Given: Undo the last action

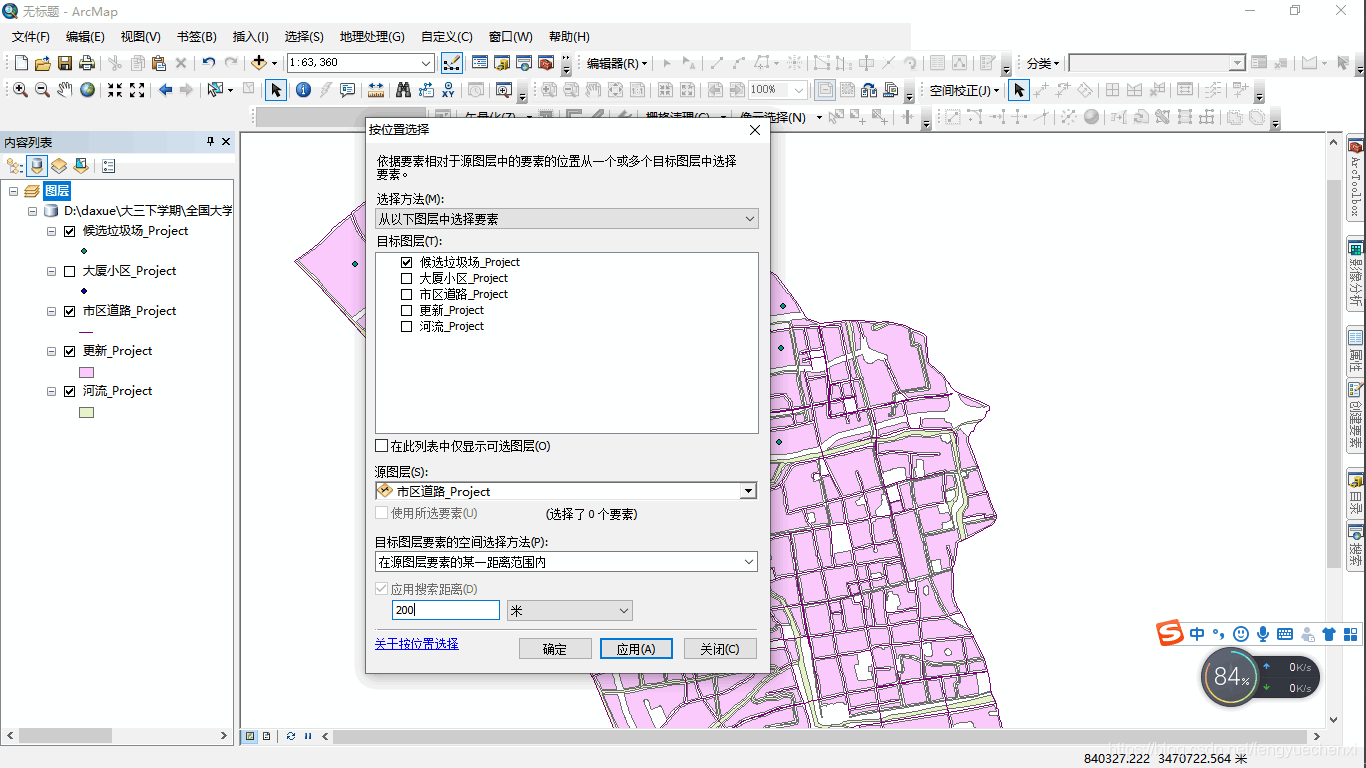Looking at the screenshot, I should pyautogui.click(x=208, y=63).
